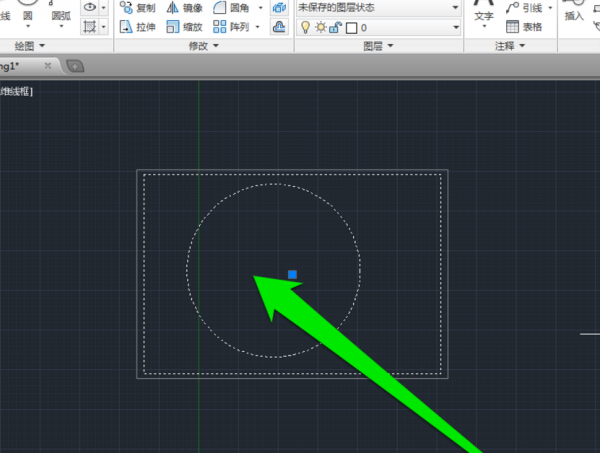Expand the 图层 panel
600x453 pixels.
pyautogui.click(x=378, y=46)
